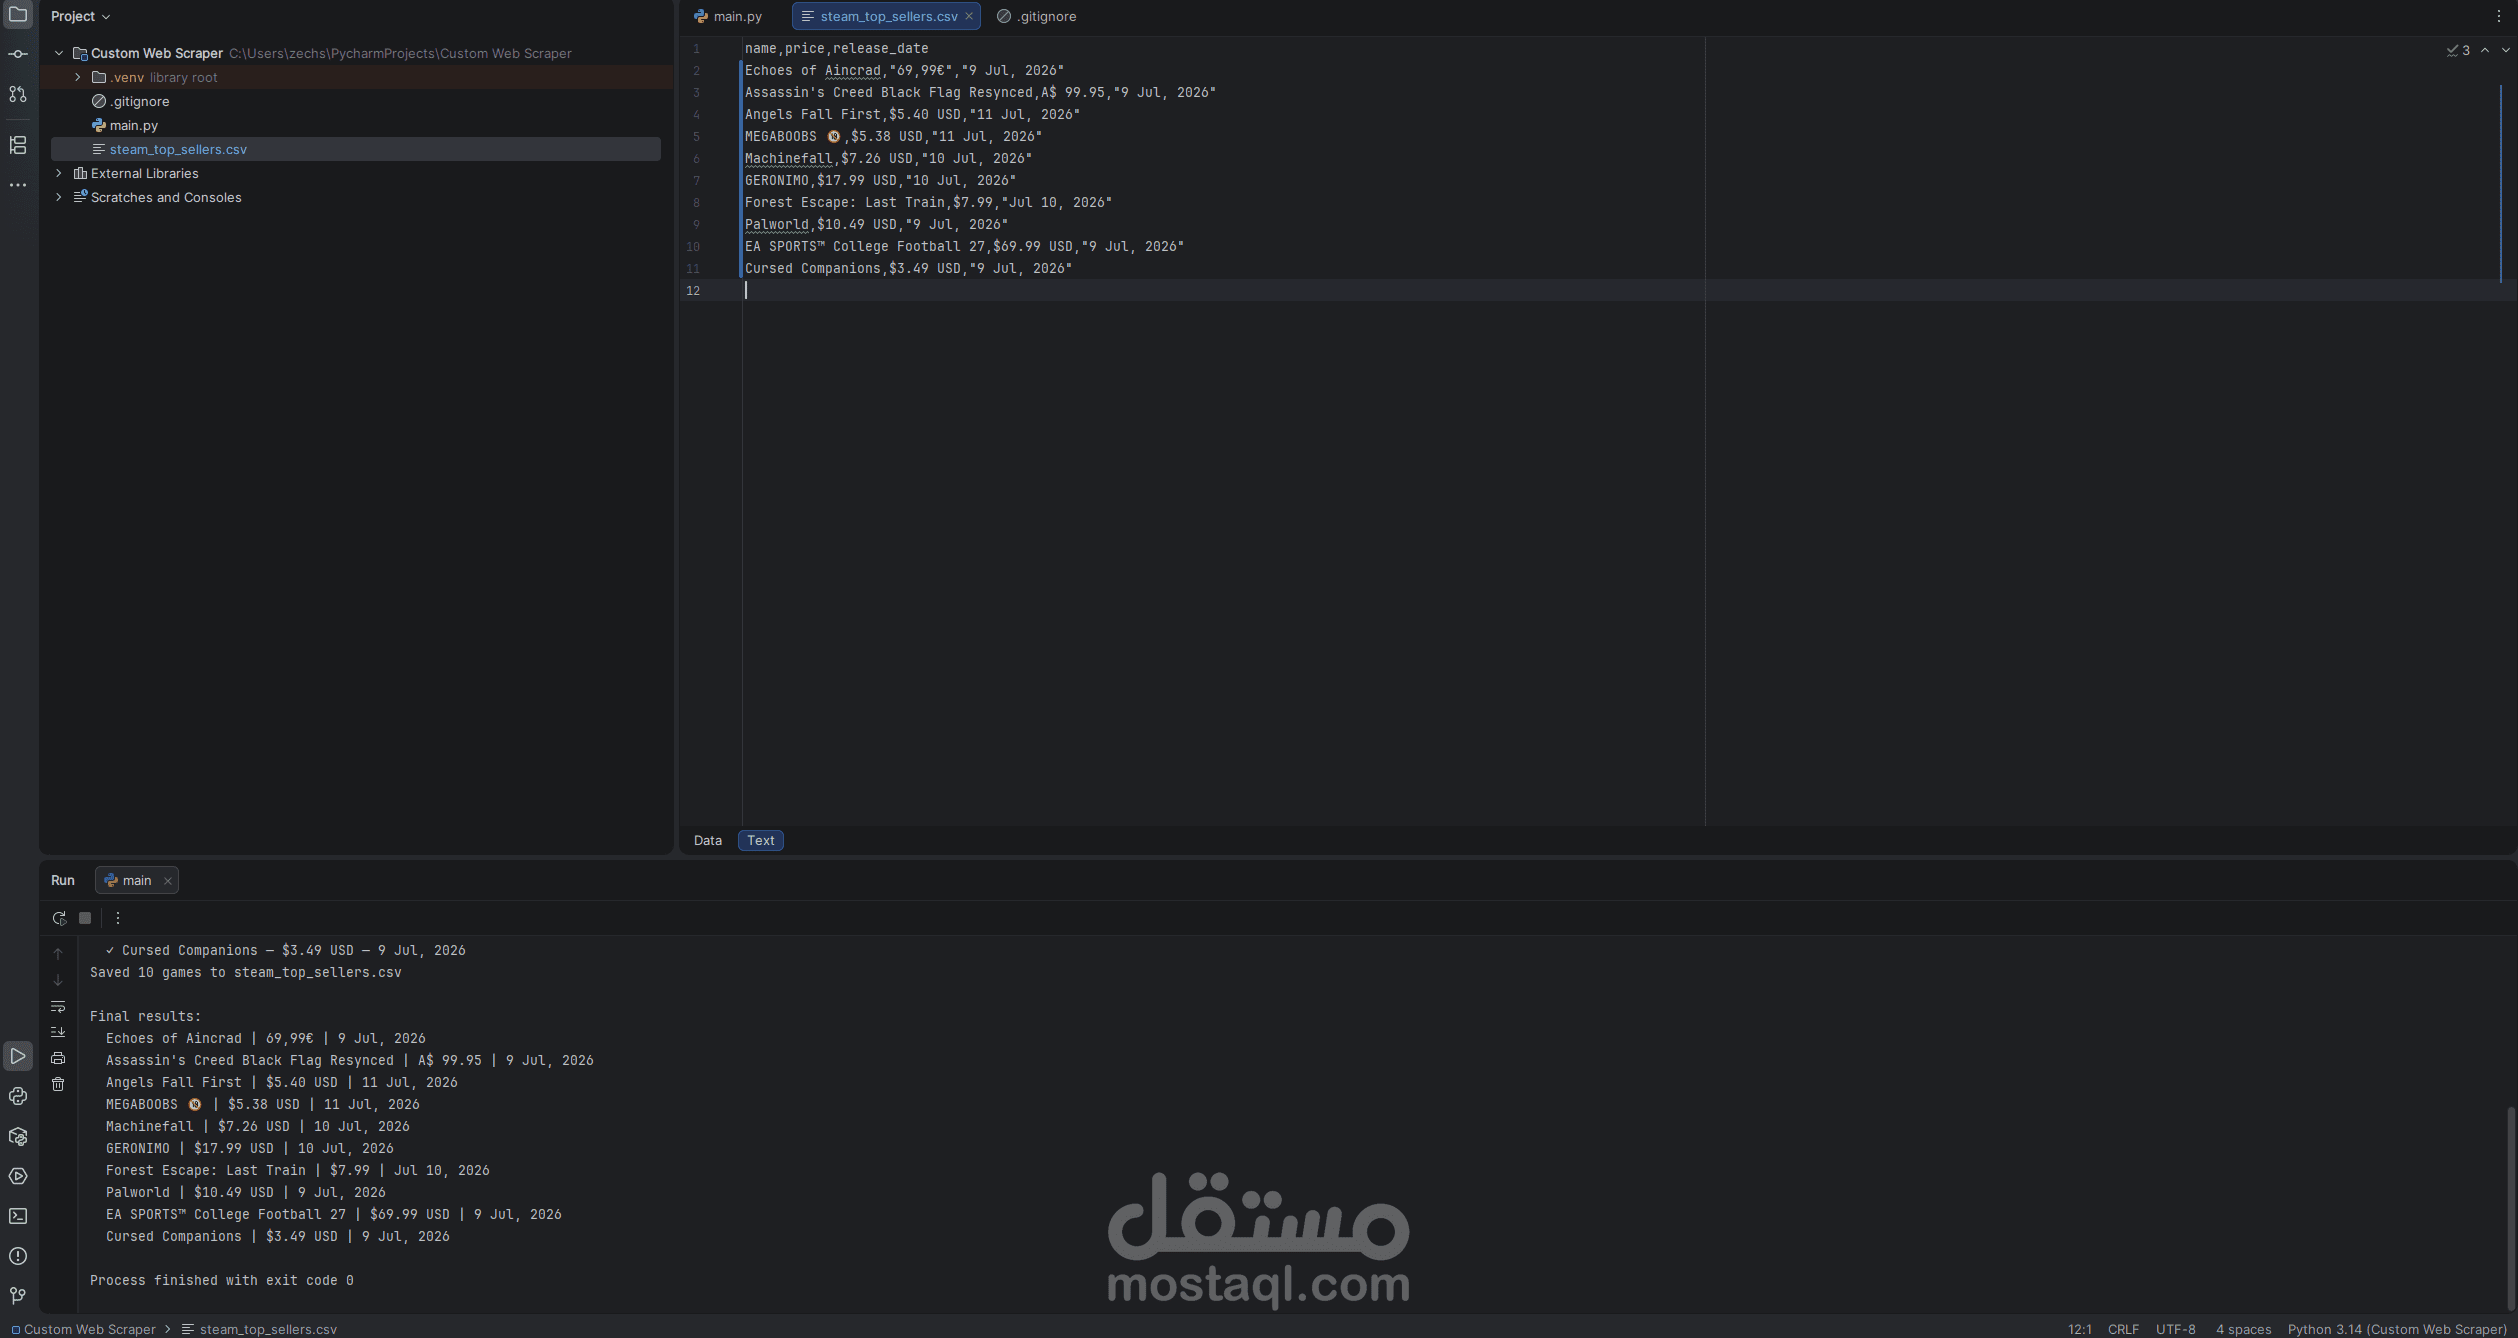Open the Commit tool window
Image resolution: width=2518 pixels, height=1338 pixels.
[18, 54]
